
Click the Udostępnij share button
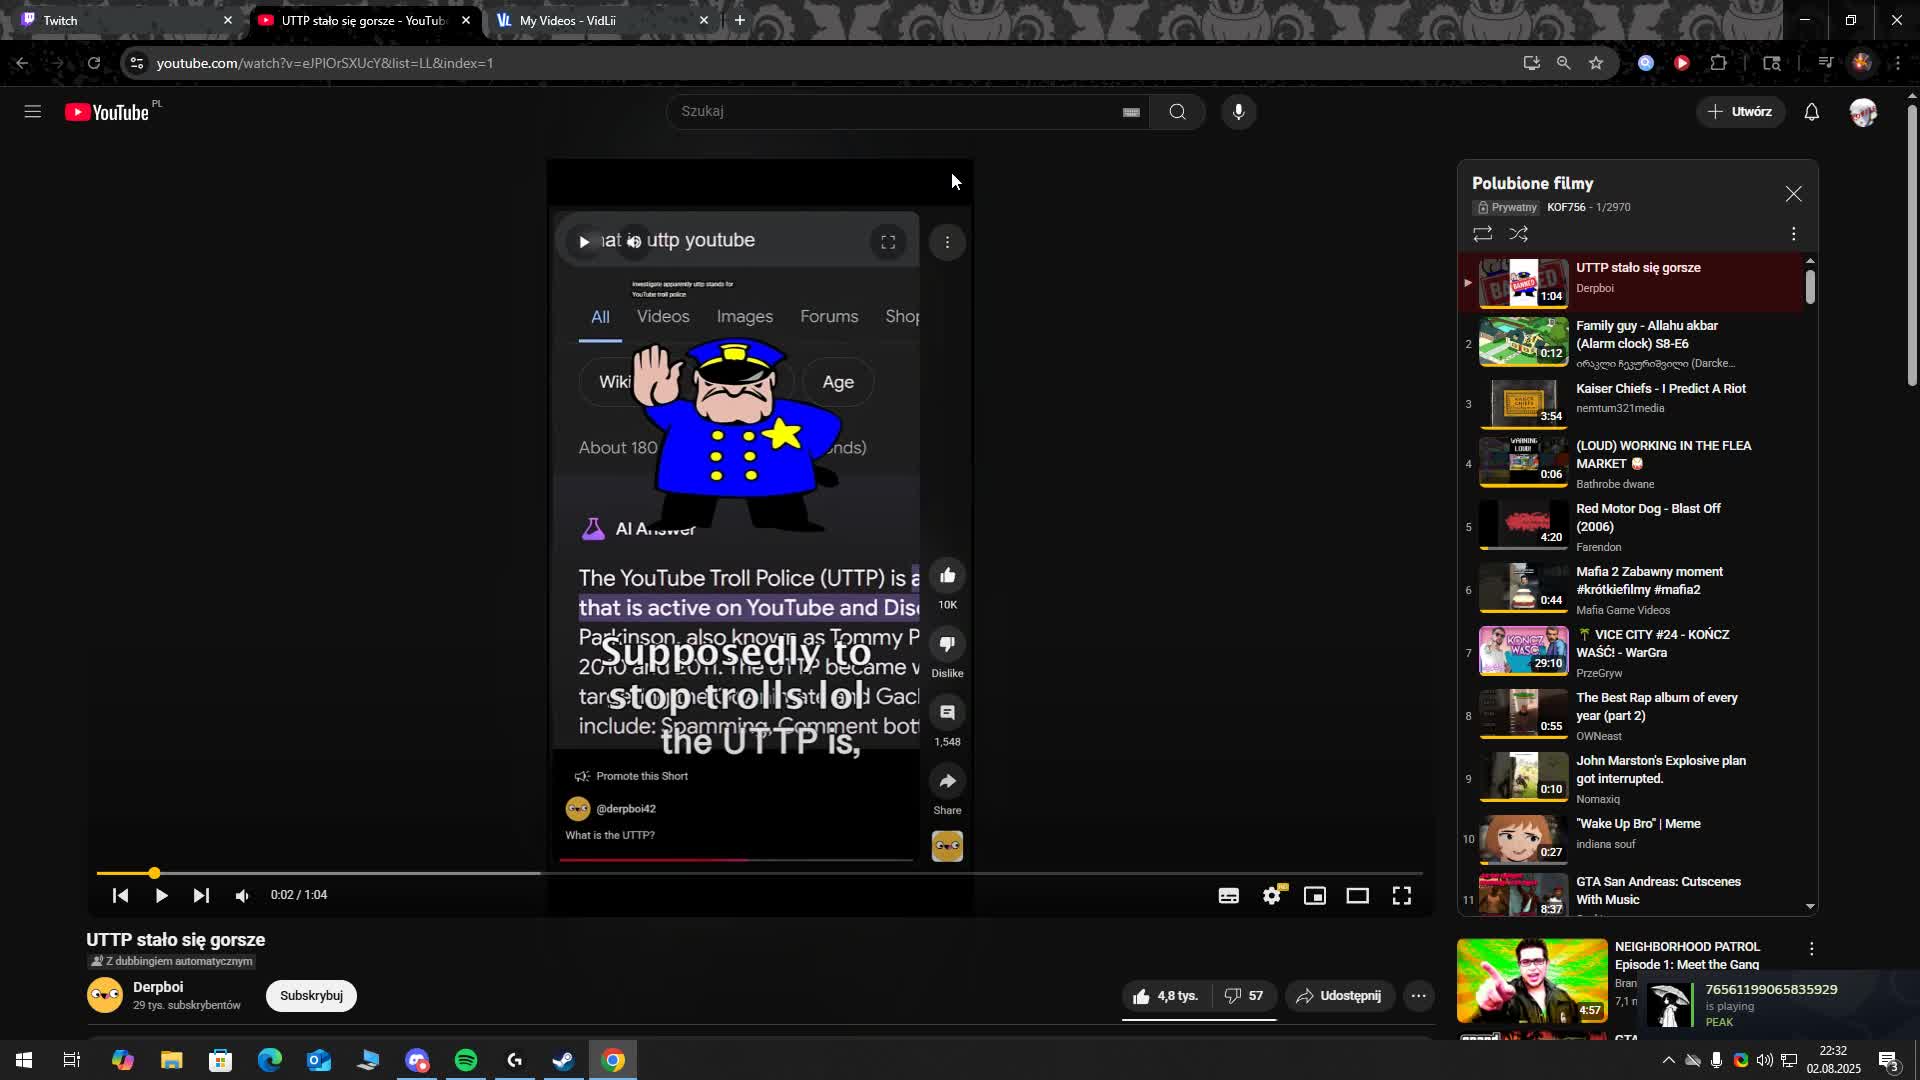(x=1338, y=996)
